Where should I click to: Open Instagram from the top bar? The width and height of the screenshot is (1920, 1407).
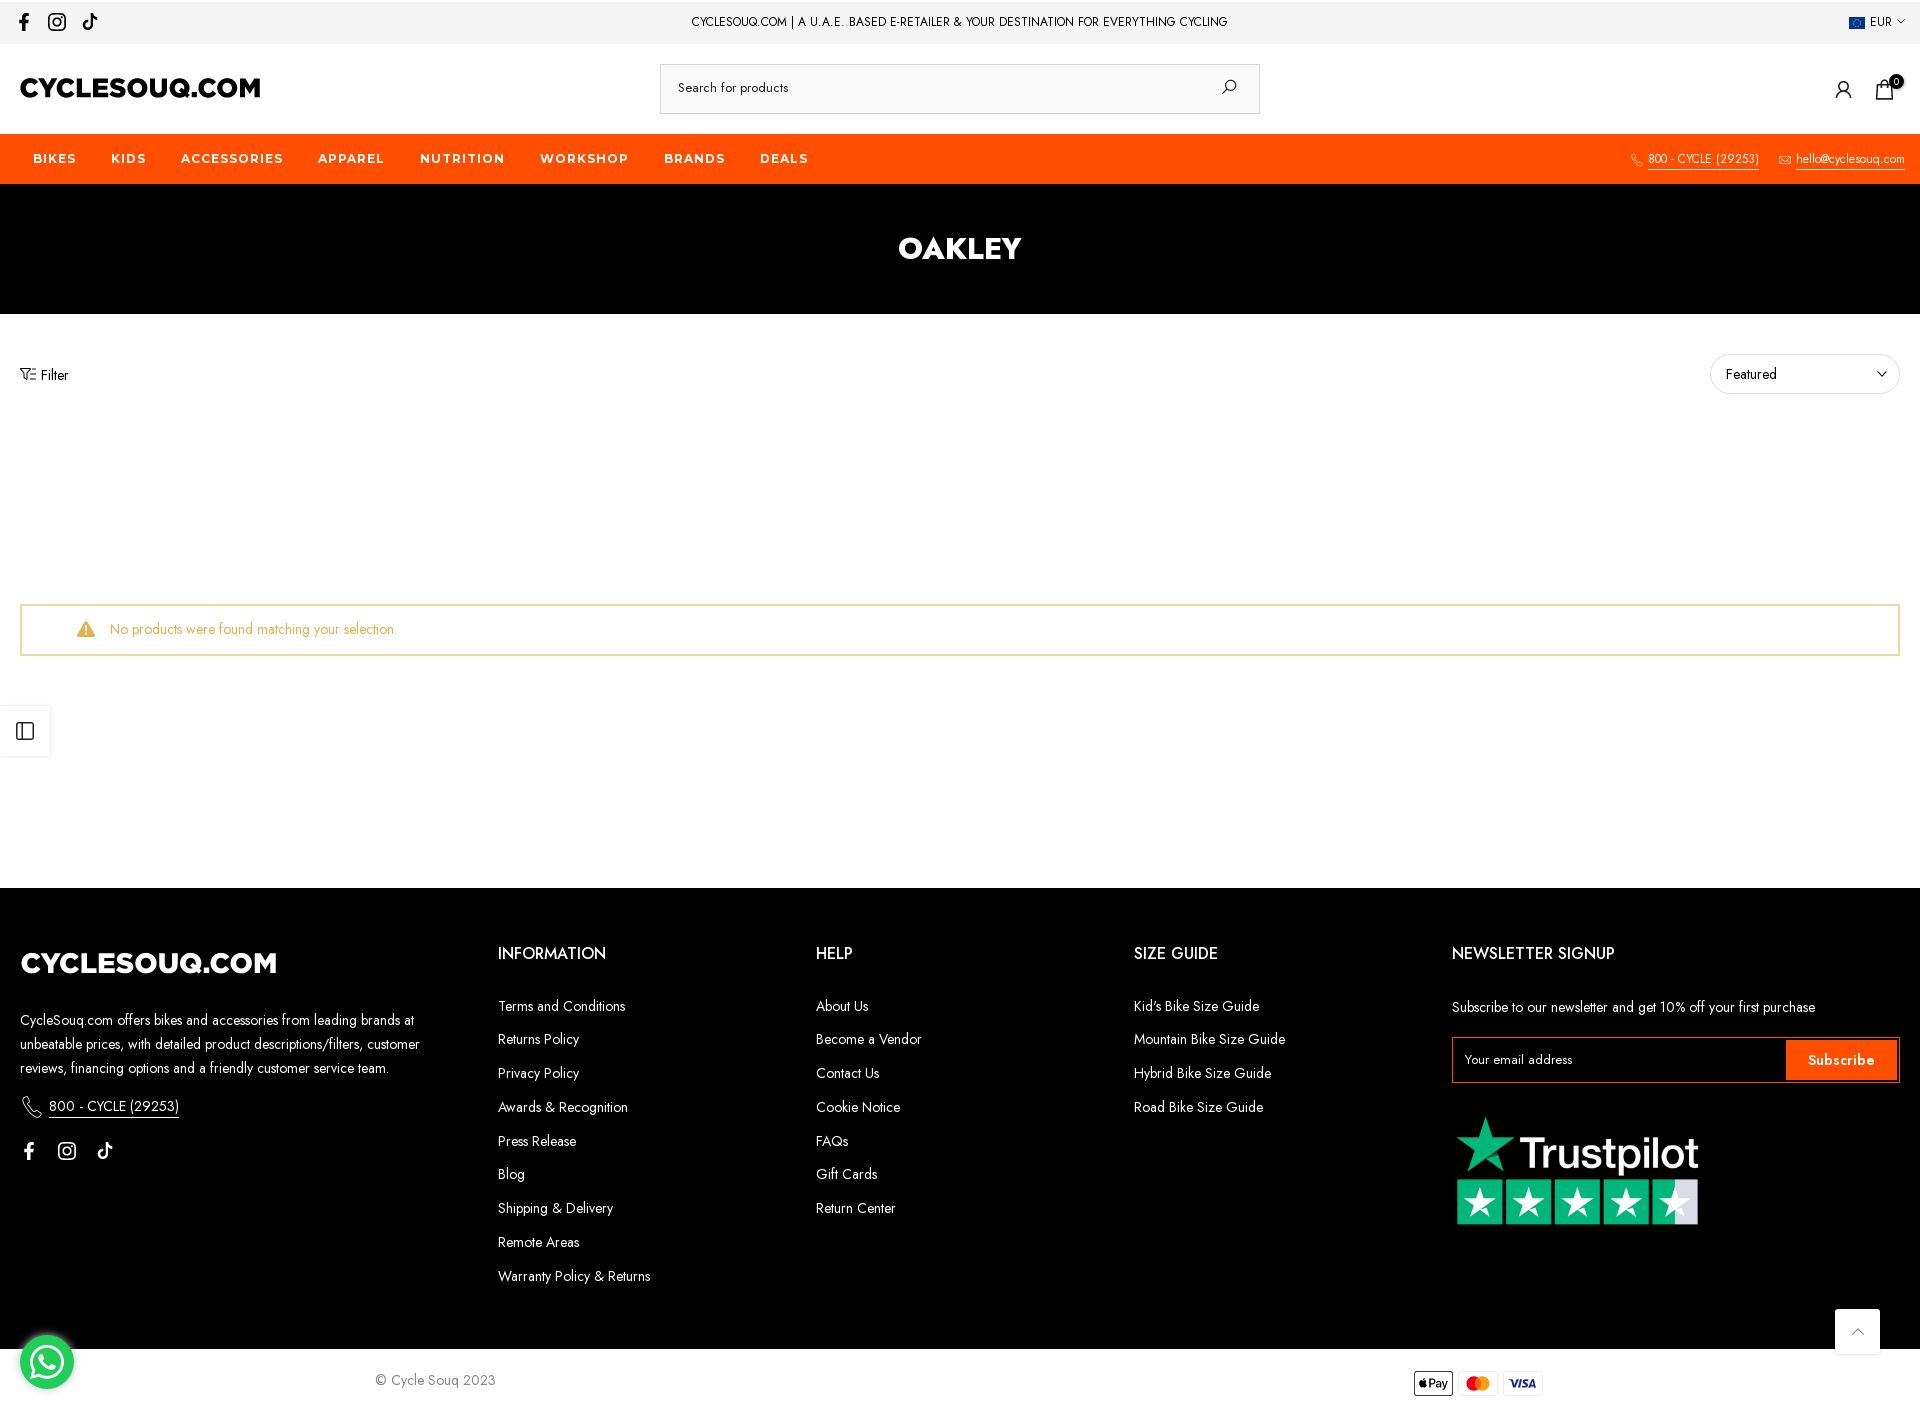[57, 22]
